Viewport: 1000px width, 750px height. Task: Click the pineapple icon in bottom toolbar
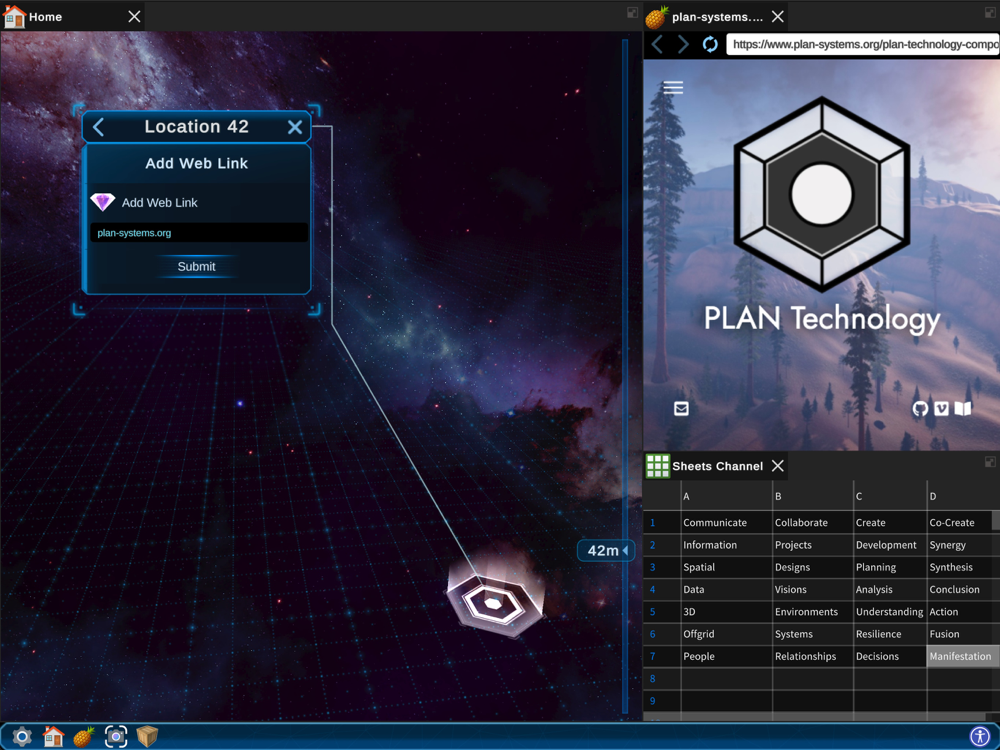coord(84,737)
